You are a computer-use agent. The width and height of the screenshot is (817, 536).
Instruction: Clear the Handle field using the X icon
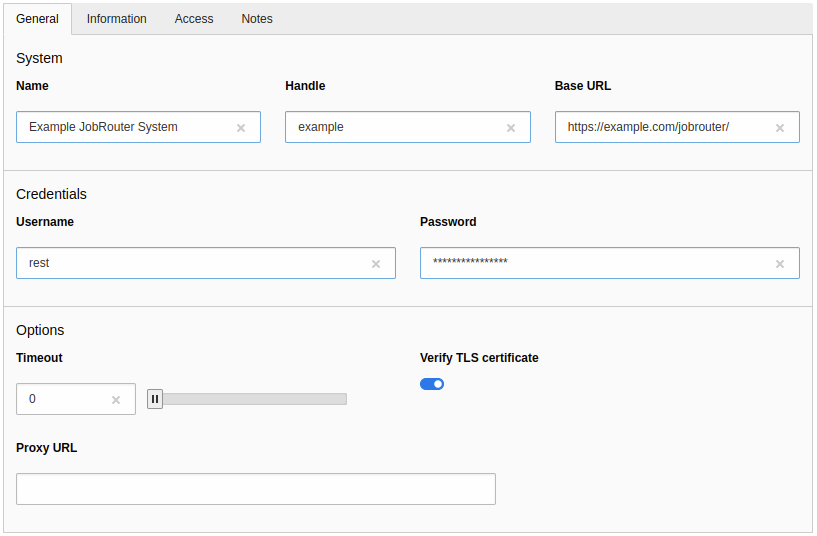click(511, 128)
